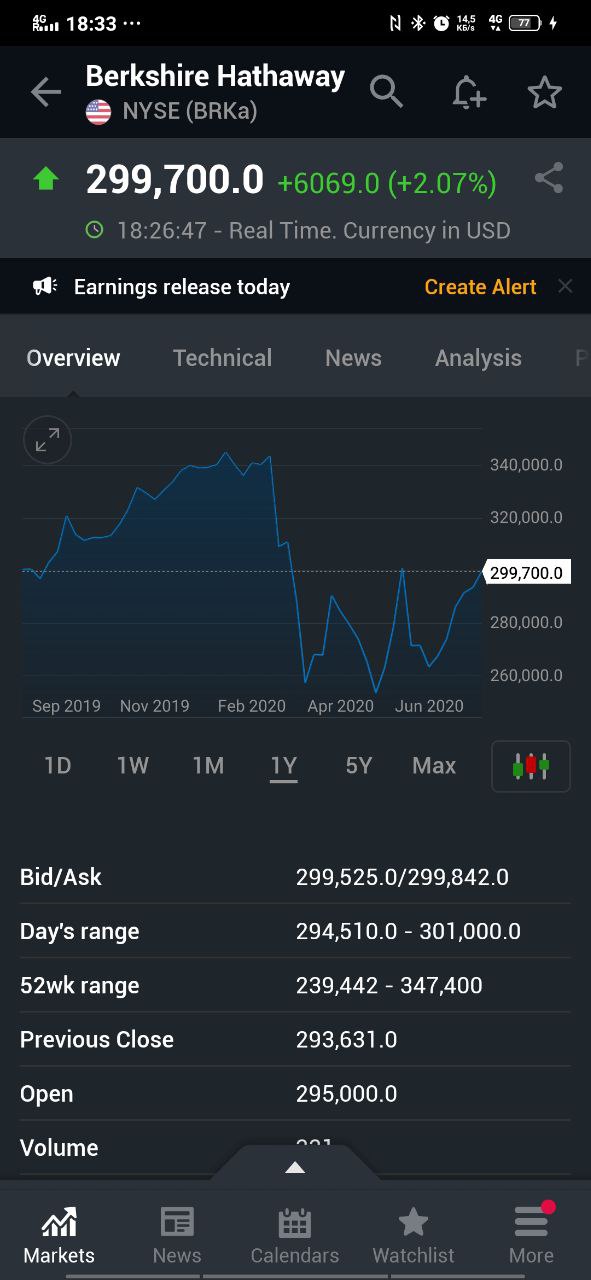Open the Analysis tab
Image resolution: width=591 pixels, height=1280 pixels.
pyautogui.click(x=478, y=358)
